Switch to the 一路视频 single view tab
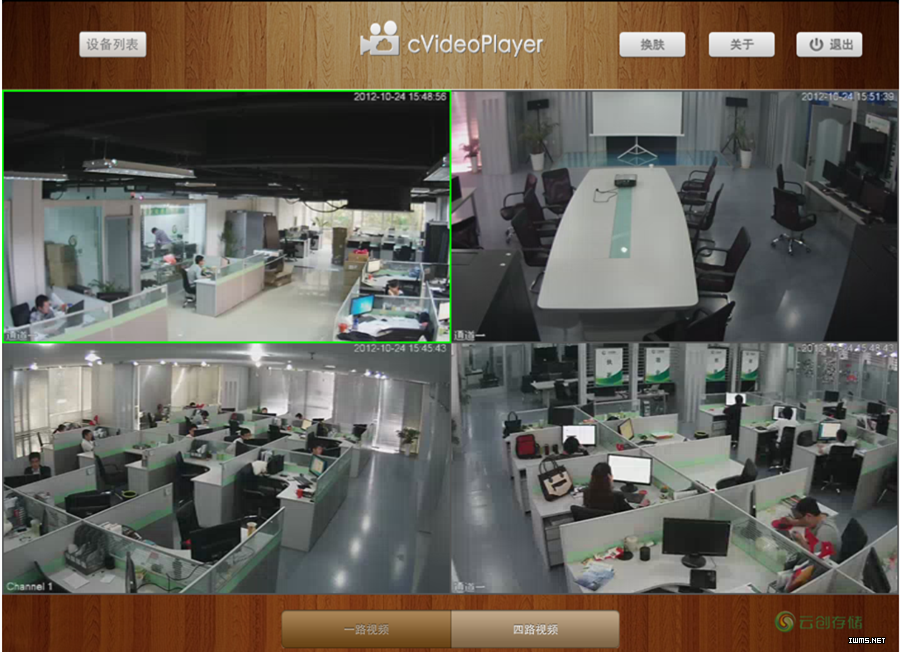The width and height of the screenshot is (900, 652). [x=366, y=630]
